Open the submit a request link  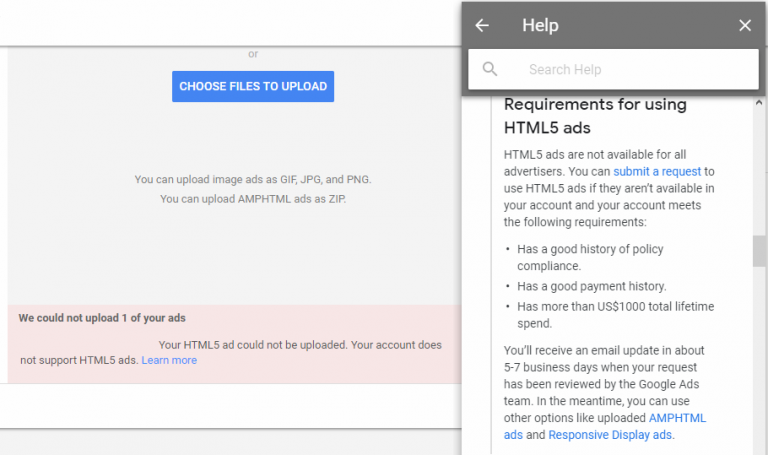click(657, 171)
